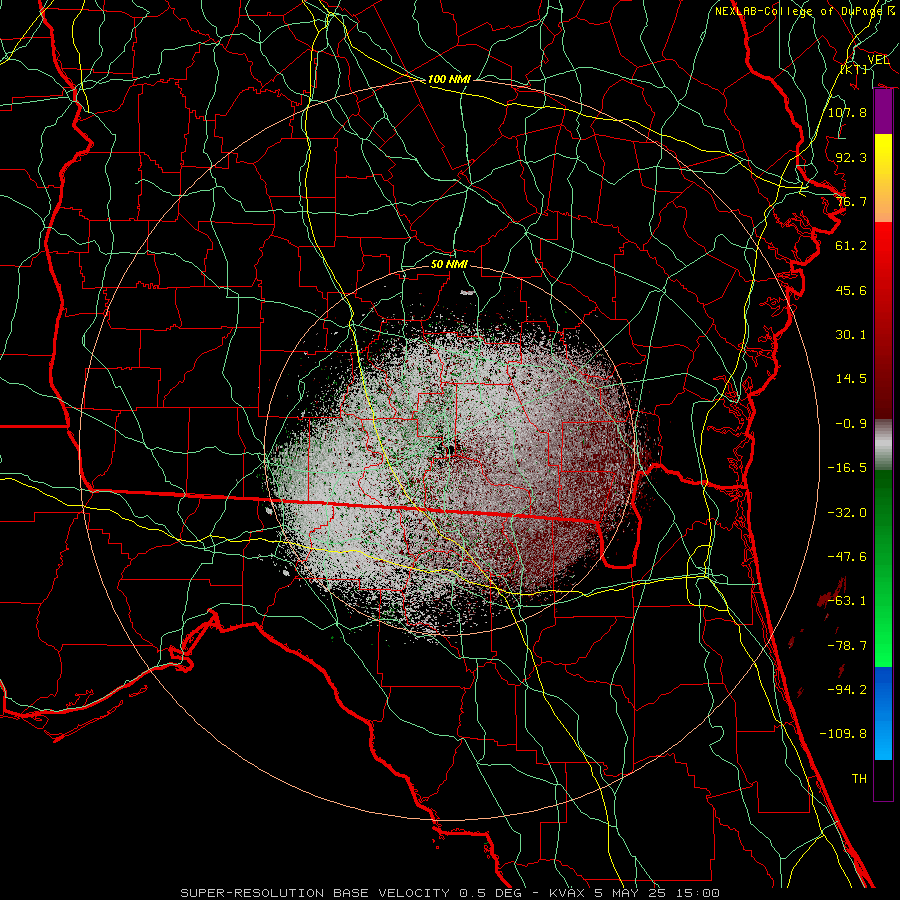Viewport: 900px width, 900px height.
Task: Pick the purple segment of the velocity scale
Action: point(883,112)
